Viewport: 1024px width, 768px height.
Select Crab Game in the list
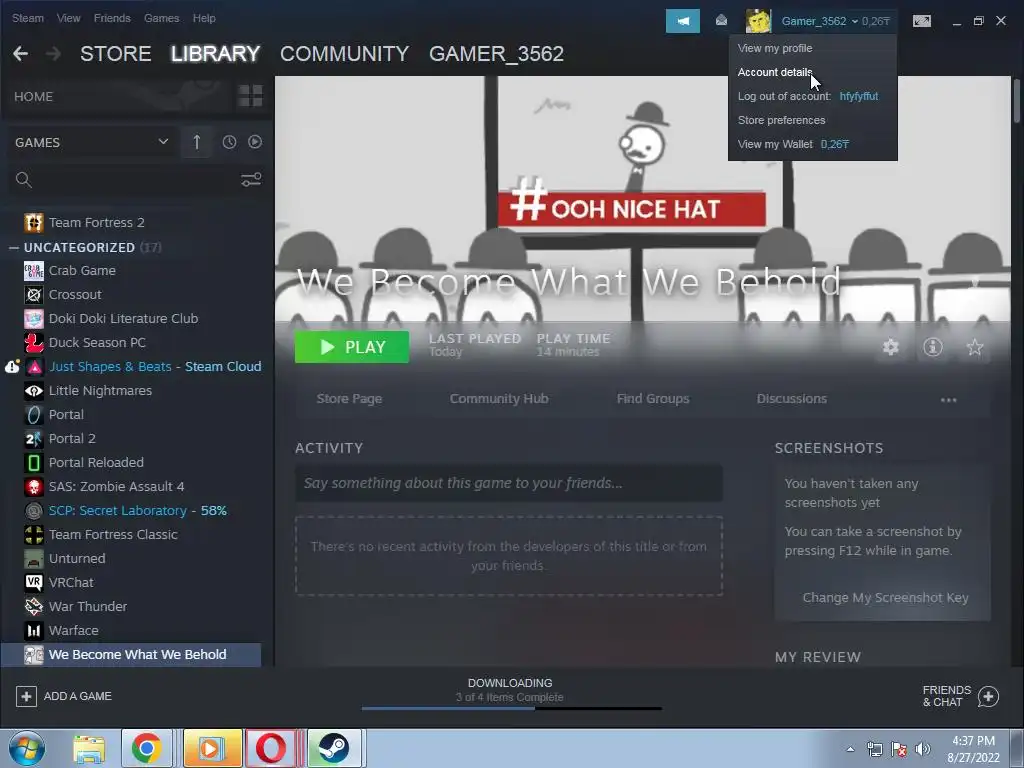pyautogui.click(x=82, y=270)
